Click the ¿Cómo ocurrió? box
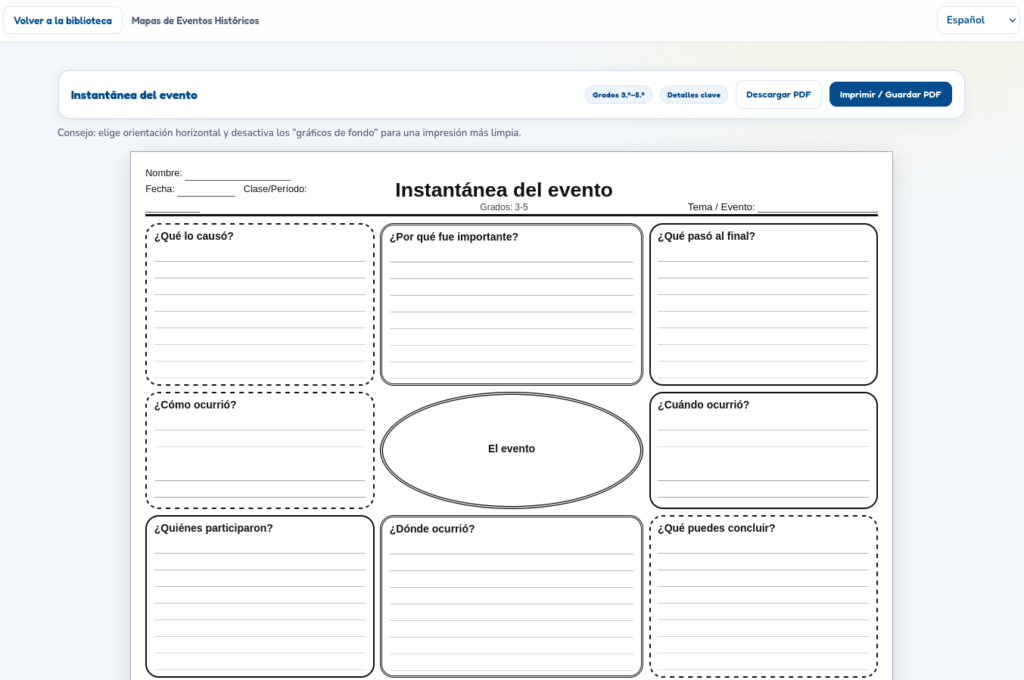This screenshot has width=1024, height=680. tap(260, 450)
